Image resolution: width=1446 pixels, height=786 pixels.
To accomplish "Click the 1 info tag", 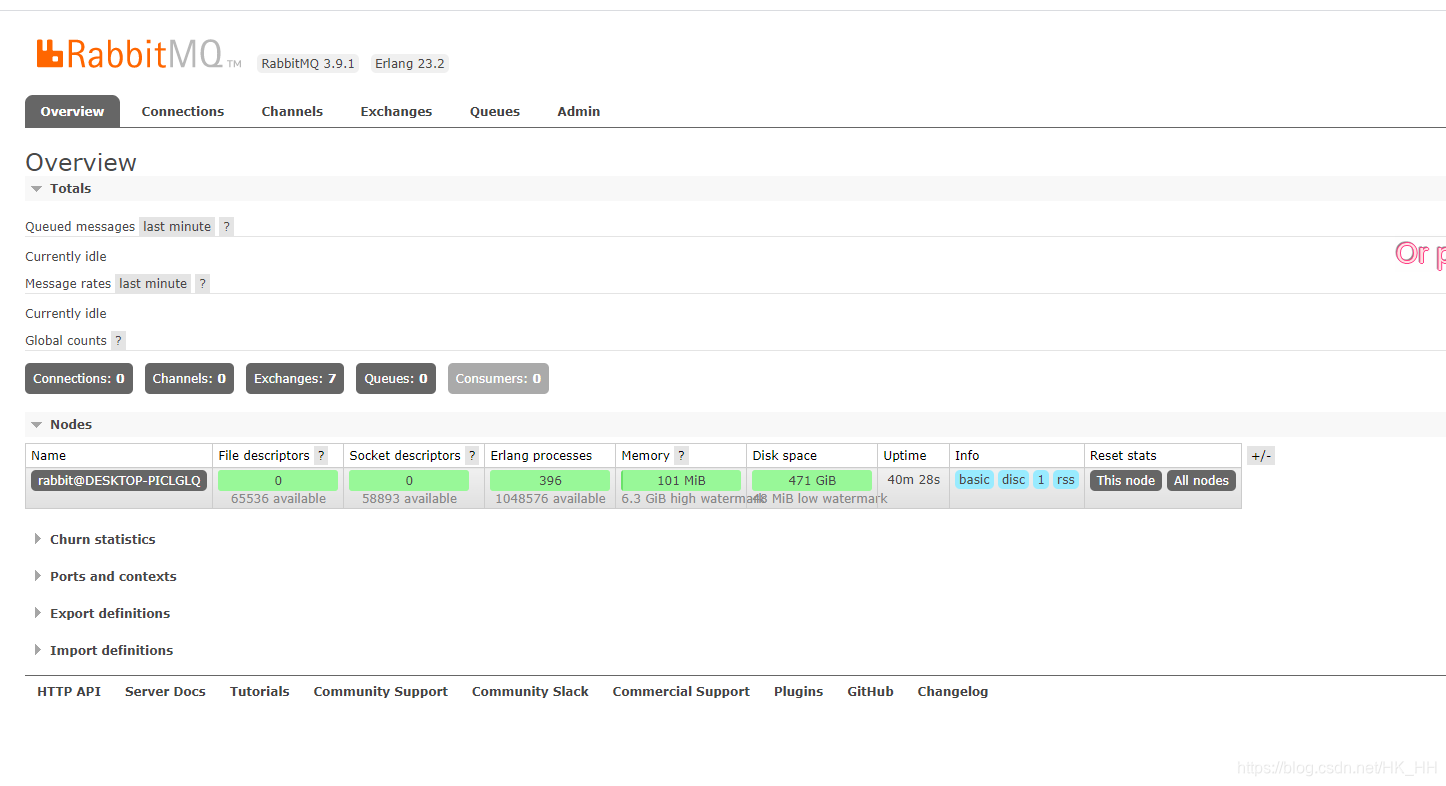I will (1041, 480).
